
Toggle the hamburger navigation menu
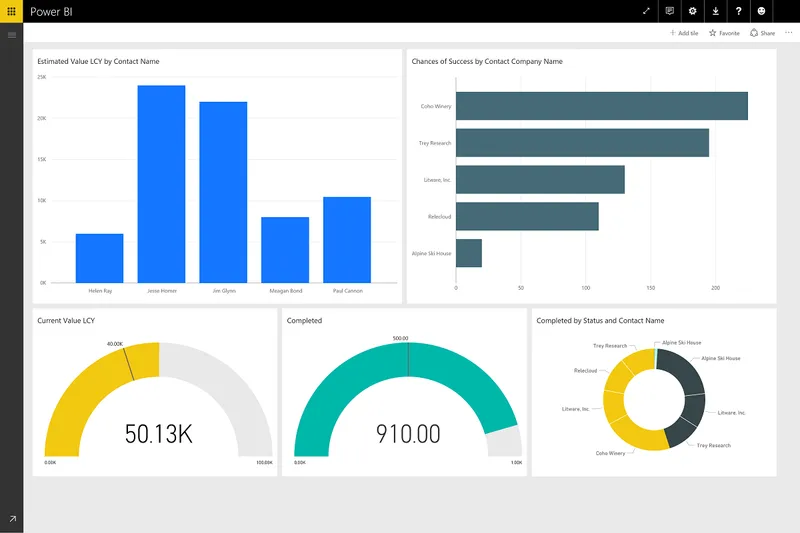coord(12,35)
